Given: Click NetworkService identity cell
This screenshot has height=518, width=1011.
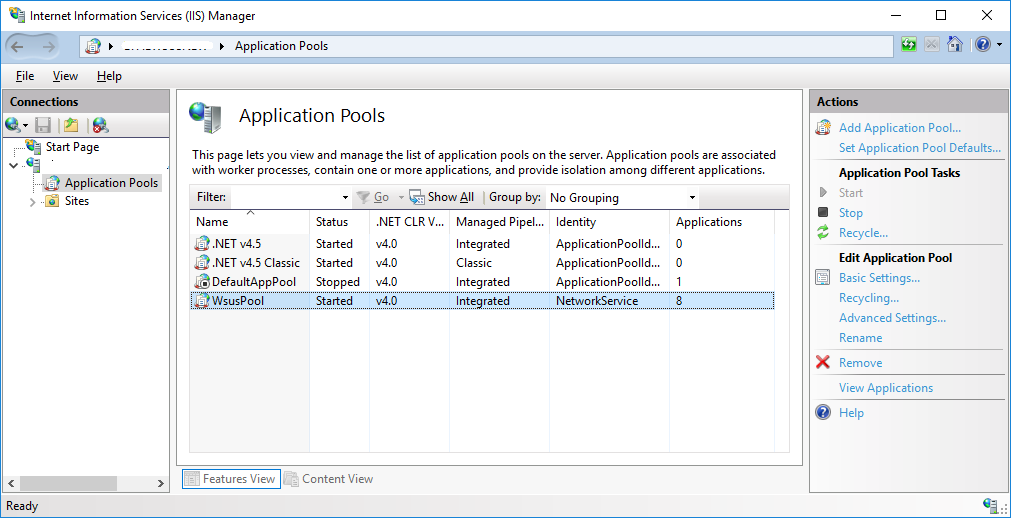Looking at the screenshot, I should coord(597,301).
